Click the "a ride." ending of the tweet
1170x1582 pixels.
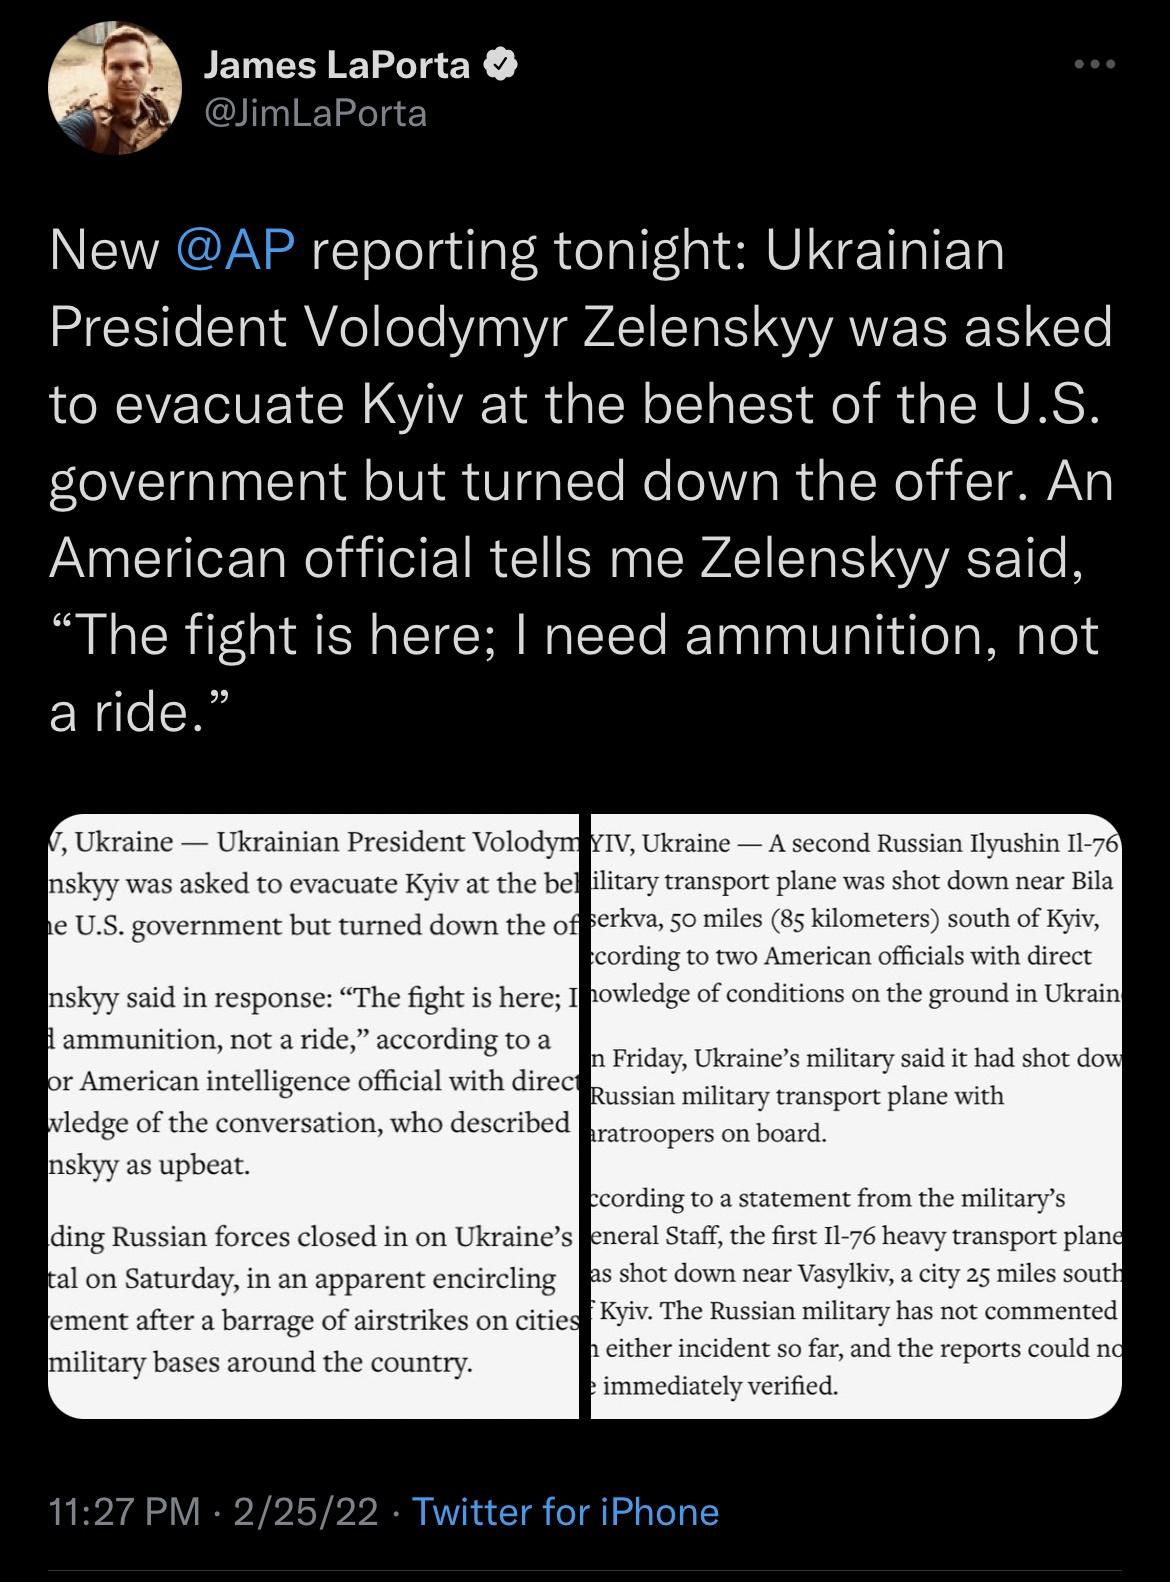(x=140, y=713)
